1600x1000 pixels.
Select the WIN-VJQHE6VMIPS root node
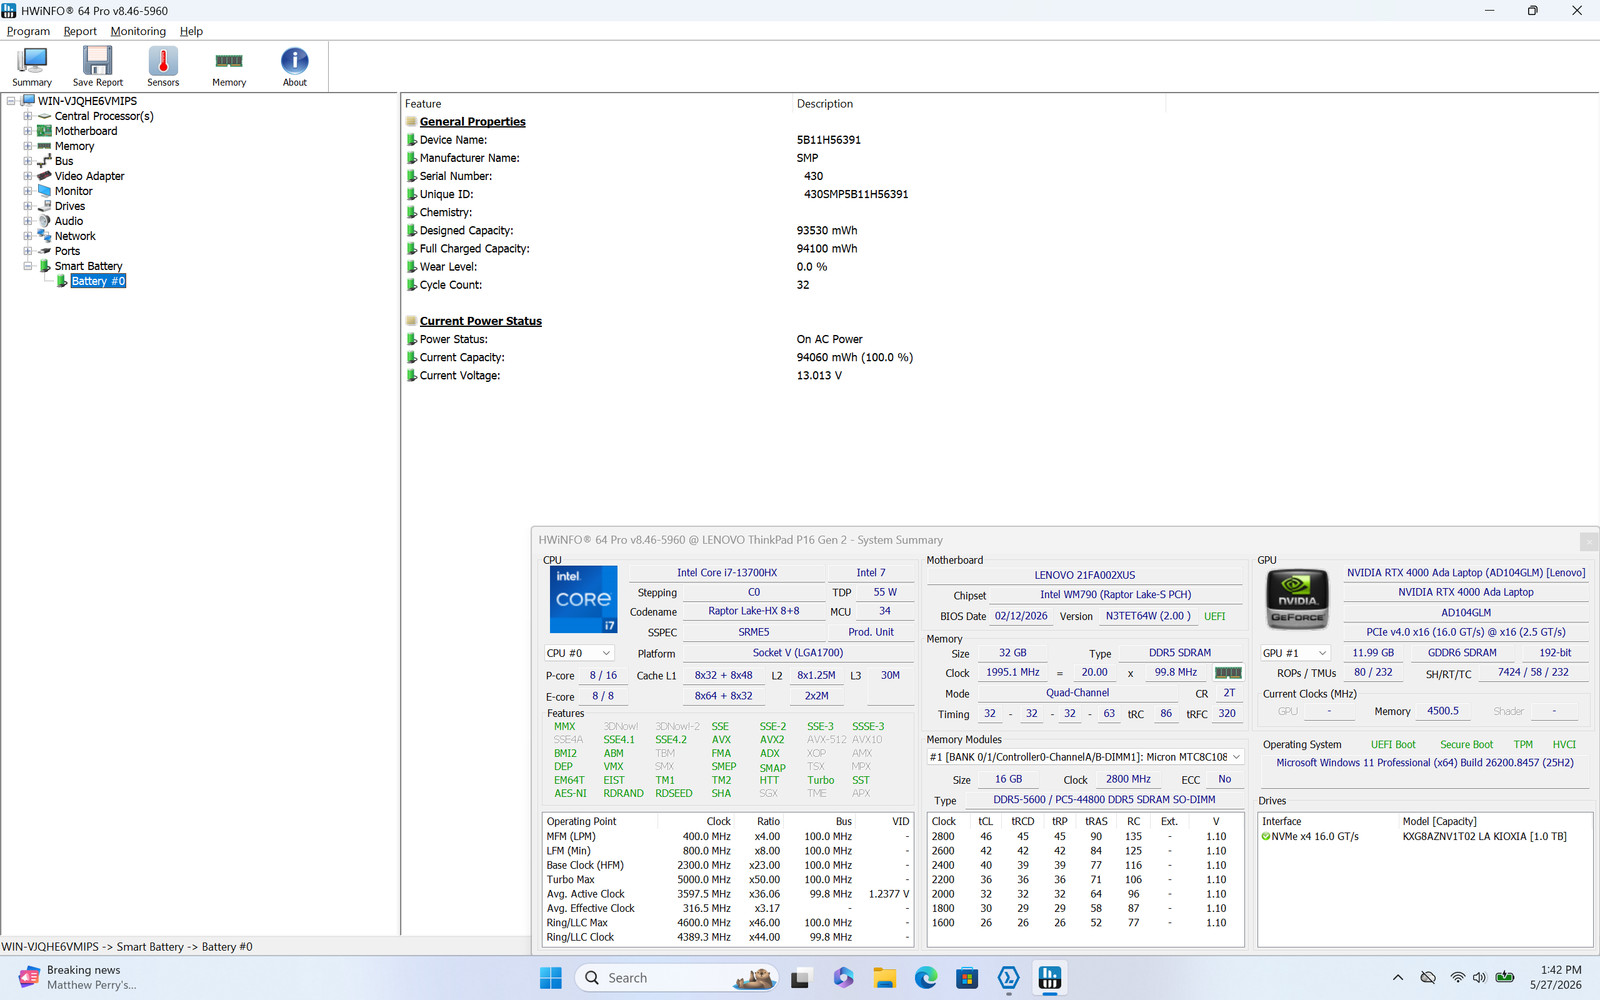click(87, 101)
